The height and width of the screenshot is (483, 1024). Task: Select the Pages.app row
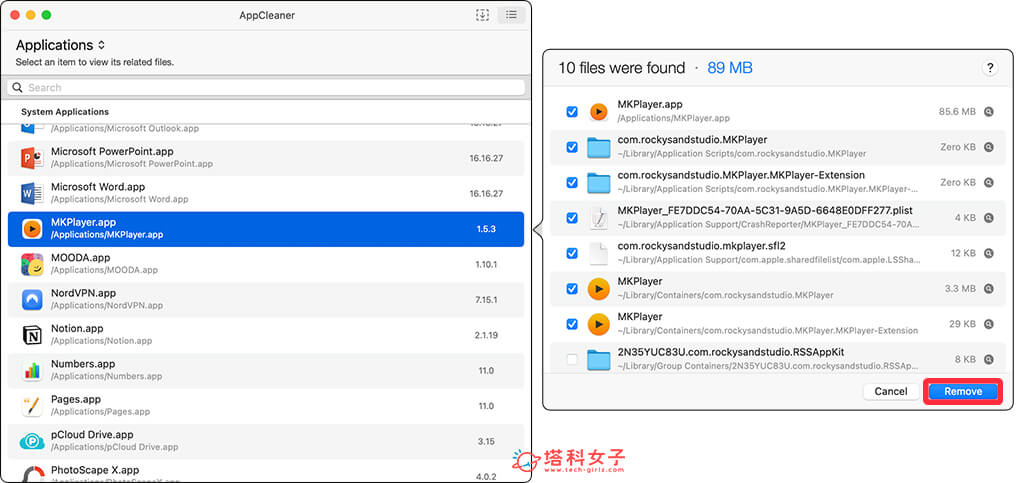click(266, 405)
